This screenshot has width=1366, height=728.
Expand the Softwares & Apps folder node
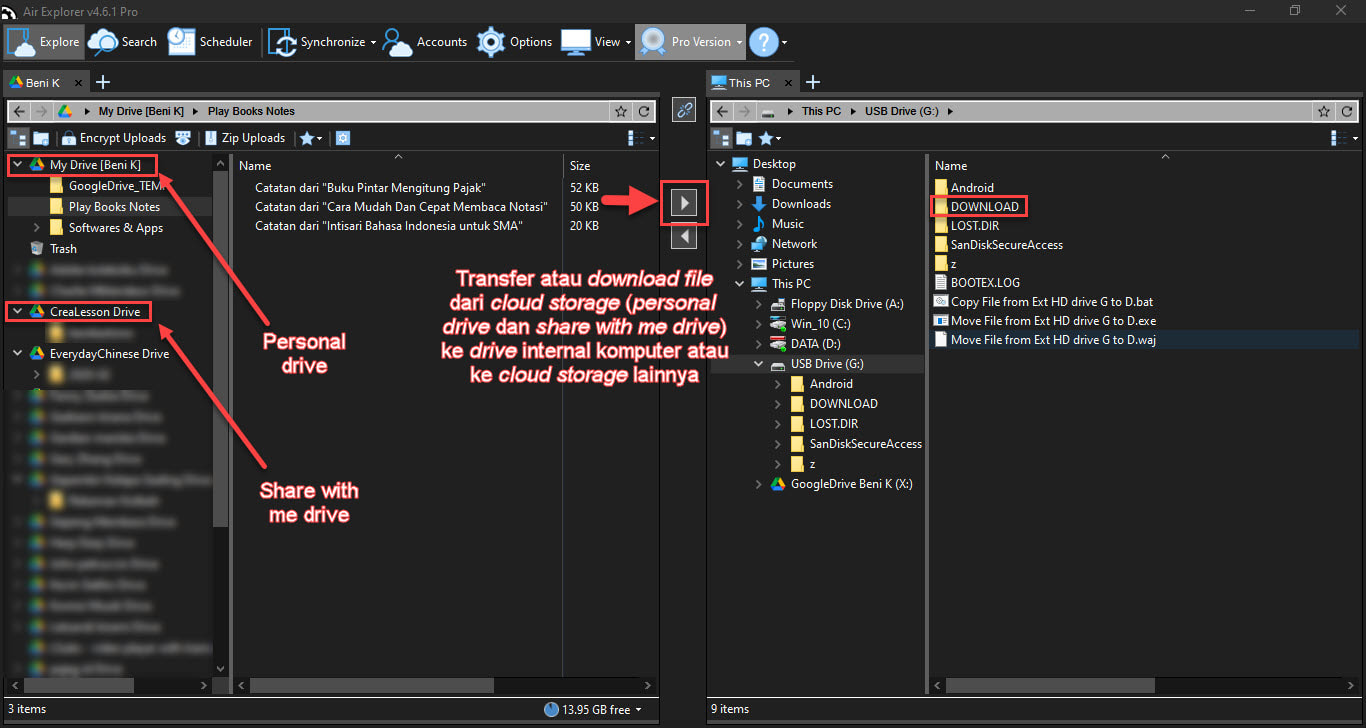click(x=37, y=228)
